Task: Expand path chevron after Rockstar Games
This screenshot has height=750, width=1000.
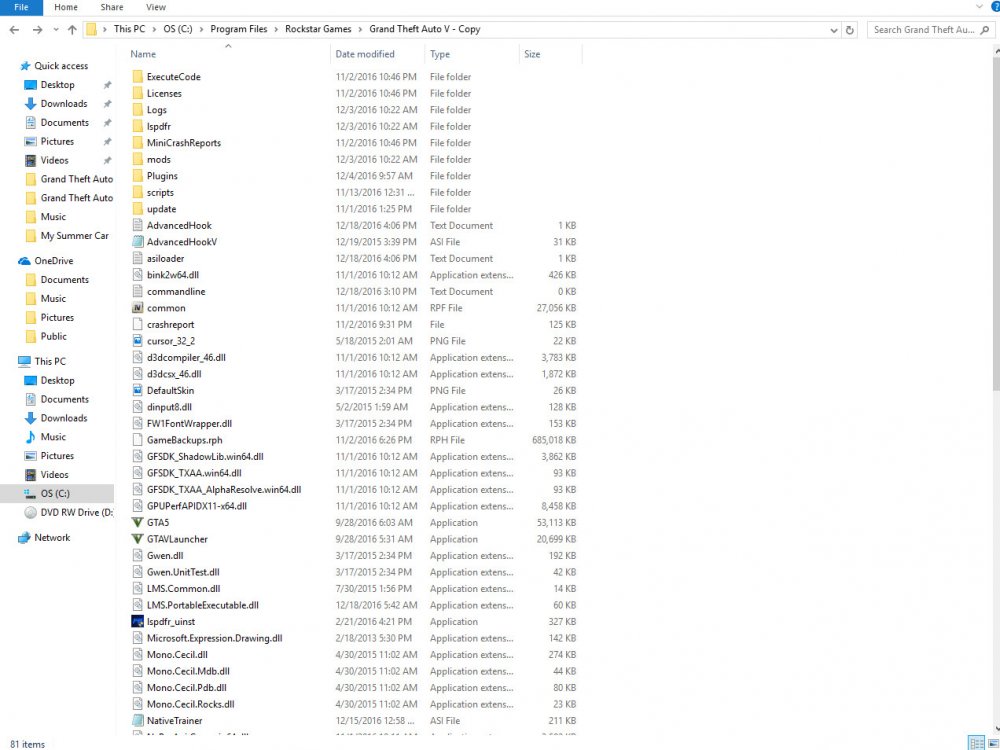Action: [360, 29]
